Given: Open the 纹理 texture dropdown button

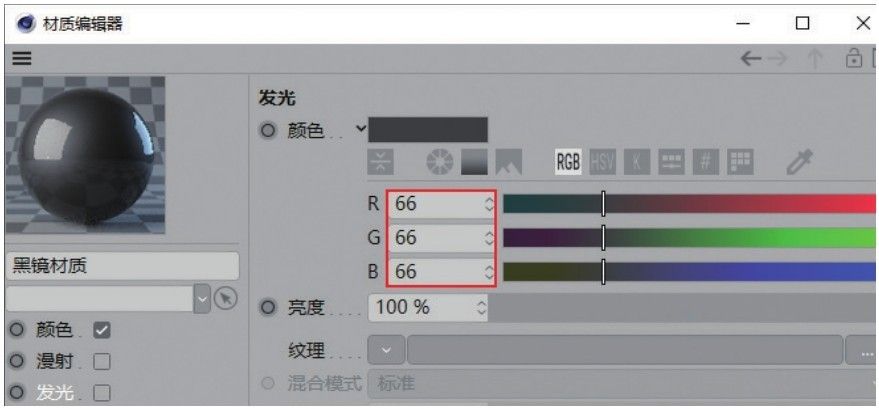Looking at the screenshot, I should coord(387,350).
